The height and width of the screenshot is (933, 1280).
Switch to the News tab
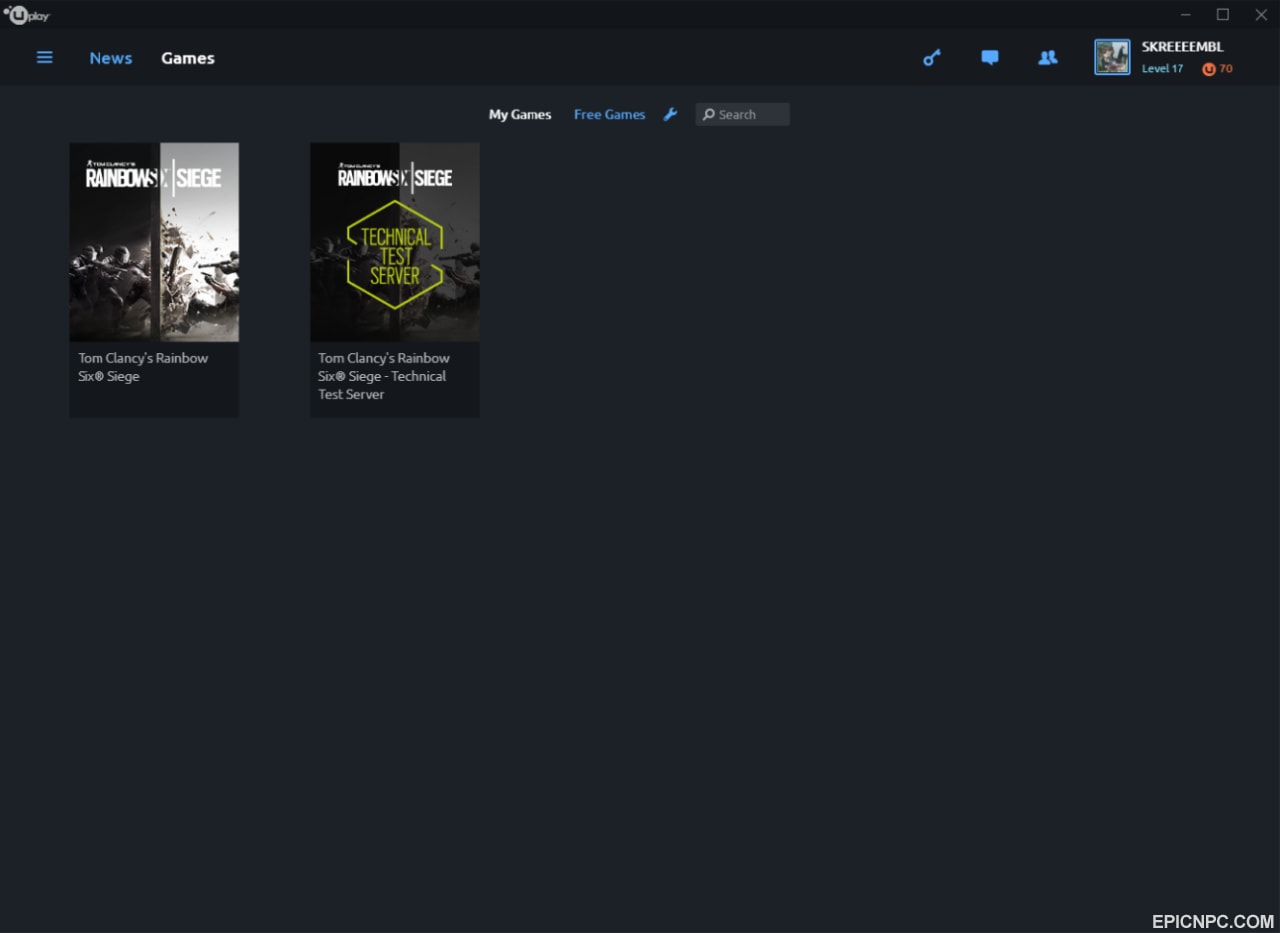[111, 58]
